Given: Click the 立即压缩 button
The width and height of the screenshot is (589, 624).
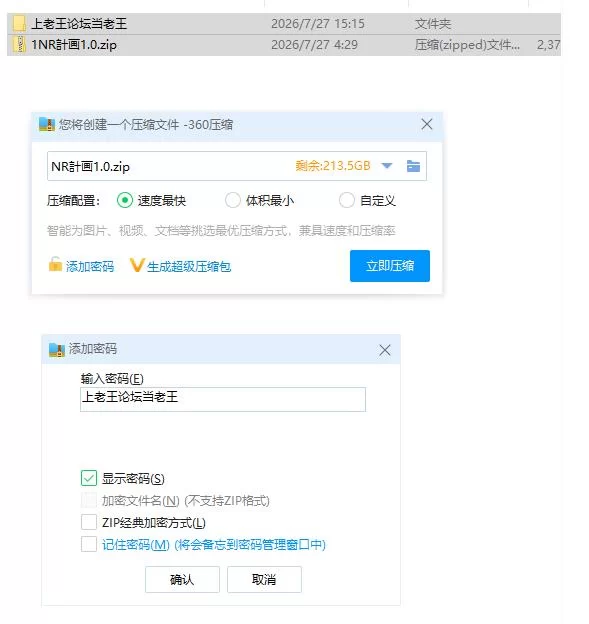Looking at the screenshot, I should point(390,266).
